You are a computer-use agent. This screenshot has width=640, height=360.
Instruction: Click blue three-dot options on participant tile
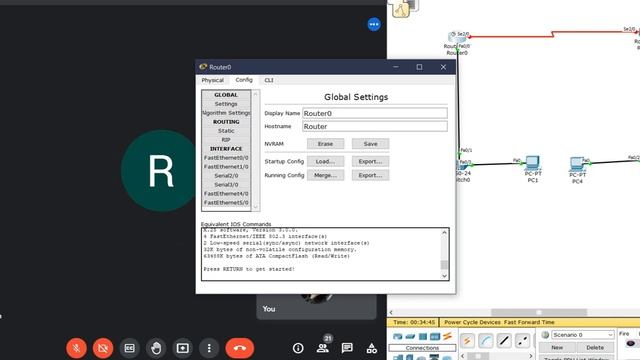click(374, 24)
